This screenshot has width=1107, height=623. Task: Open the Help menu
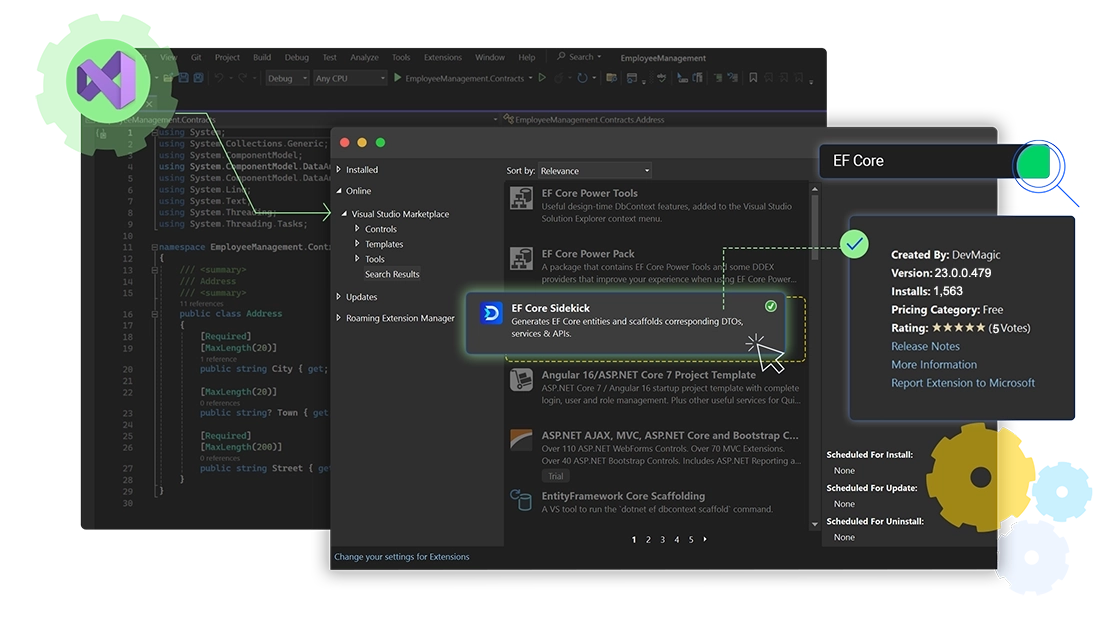click(527, 57)
